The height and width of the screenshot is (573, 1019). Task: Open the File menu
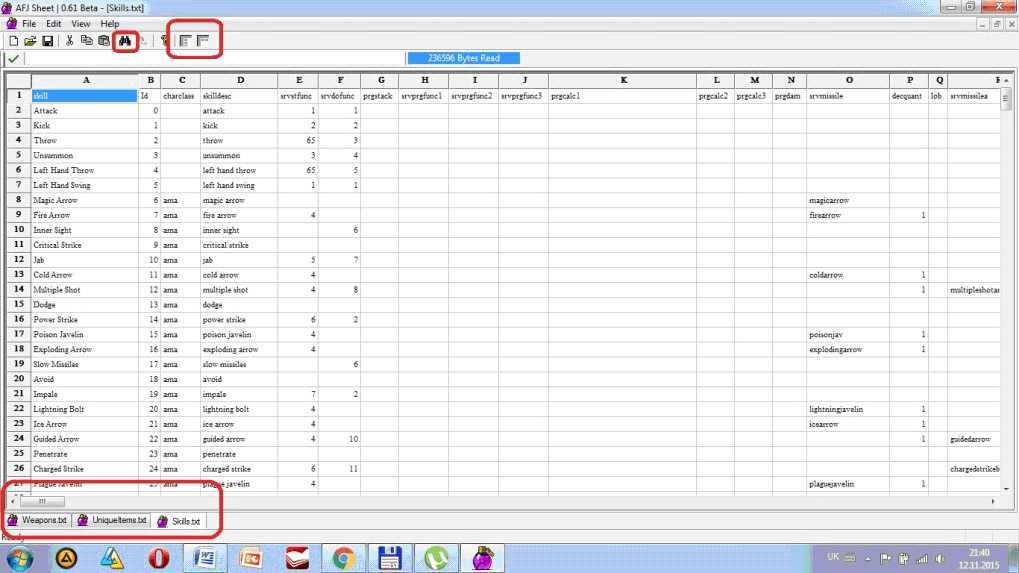tap(28, 23)
